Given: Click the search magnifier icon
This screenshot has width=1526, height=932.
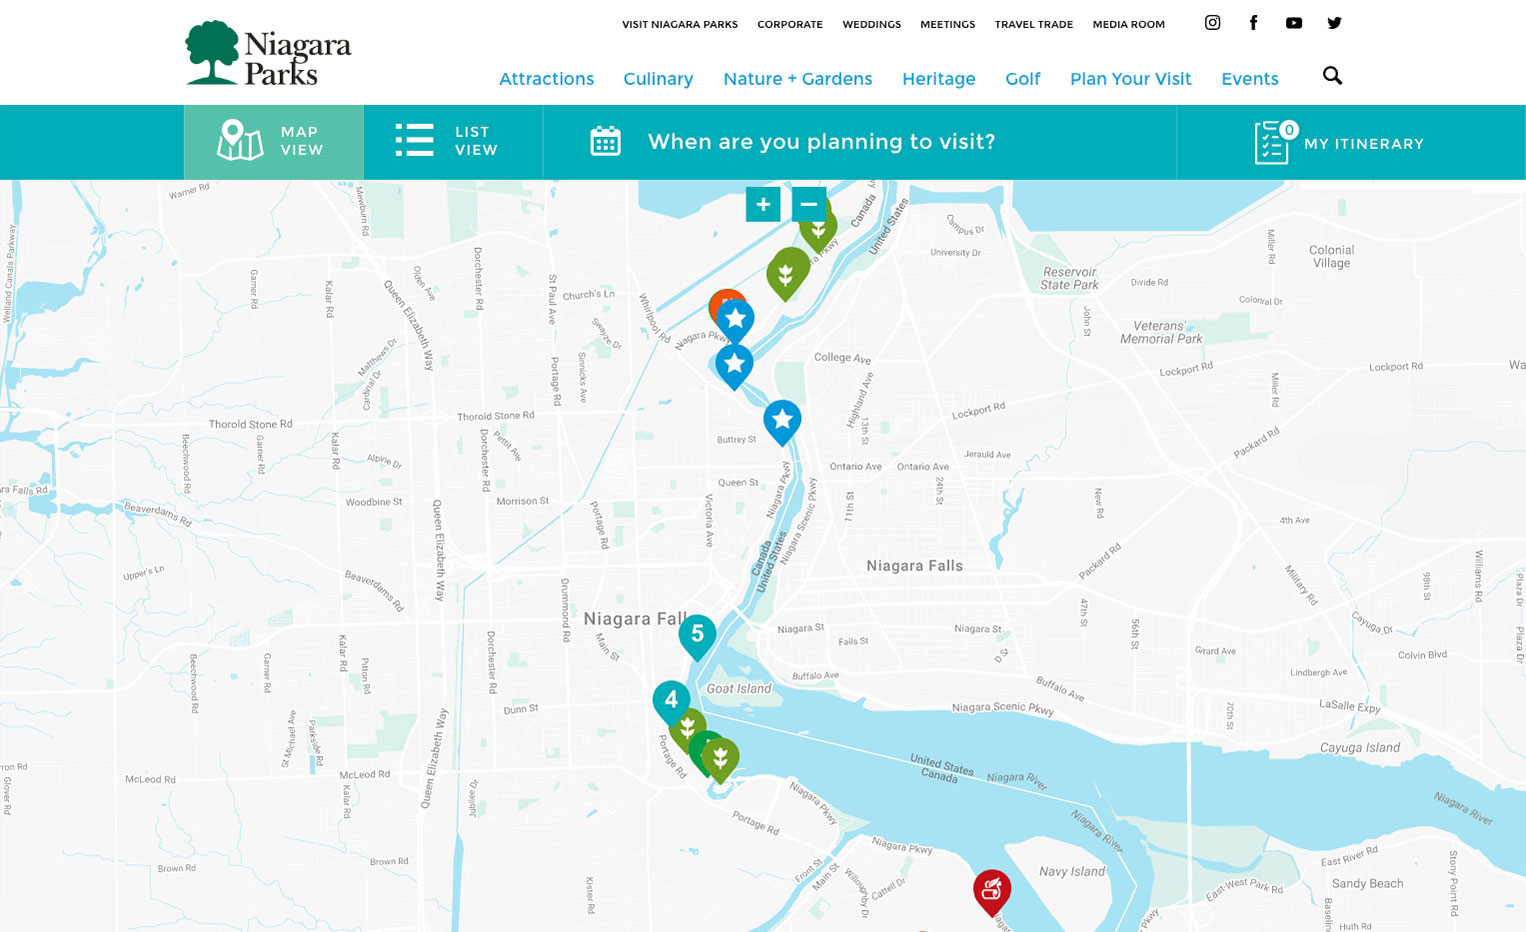Looking at the screenshot, I should (x=1332, y=76).
